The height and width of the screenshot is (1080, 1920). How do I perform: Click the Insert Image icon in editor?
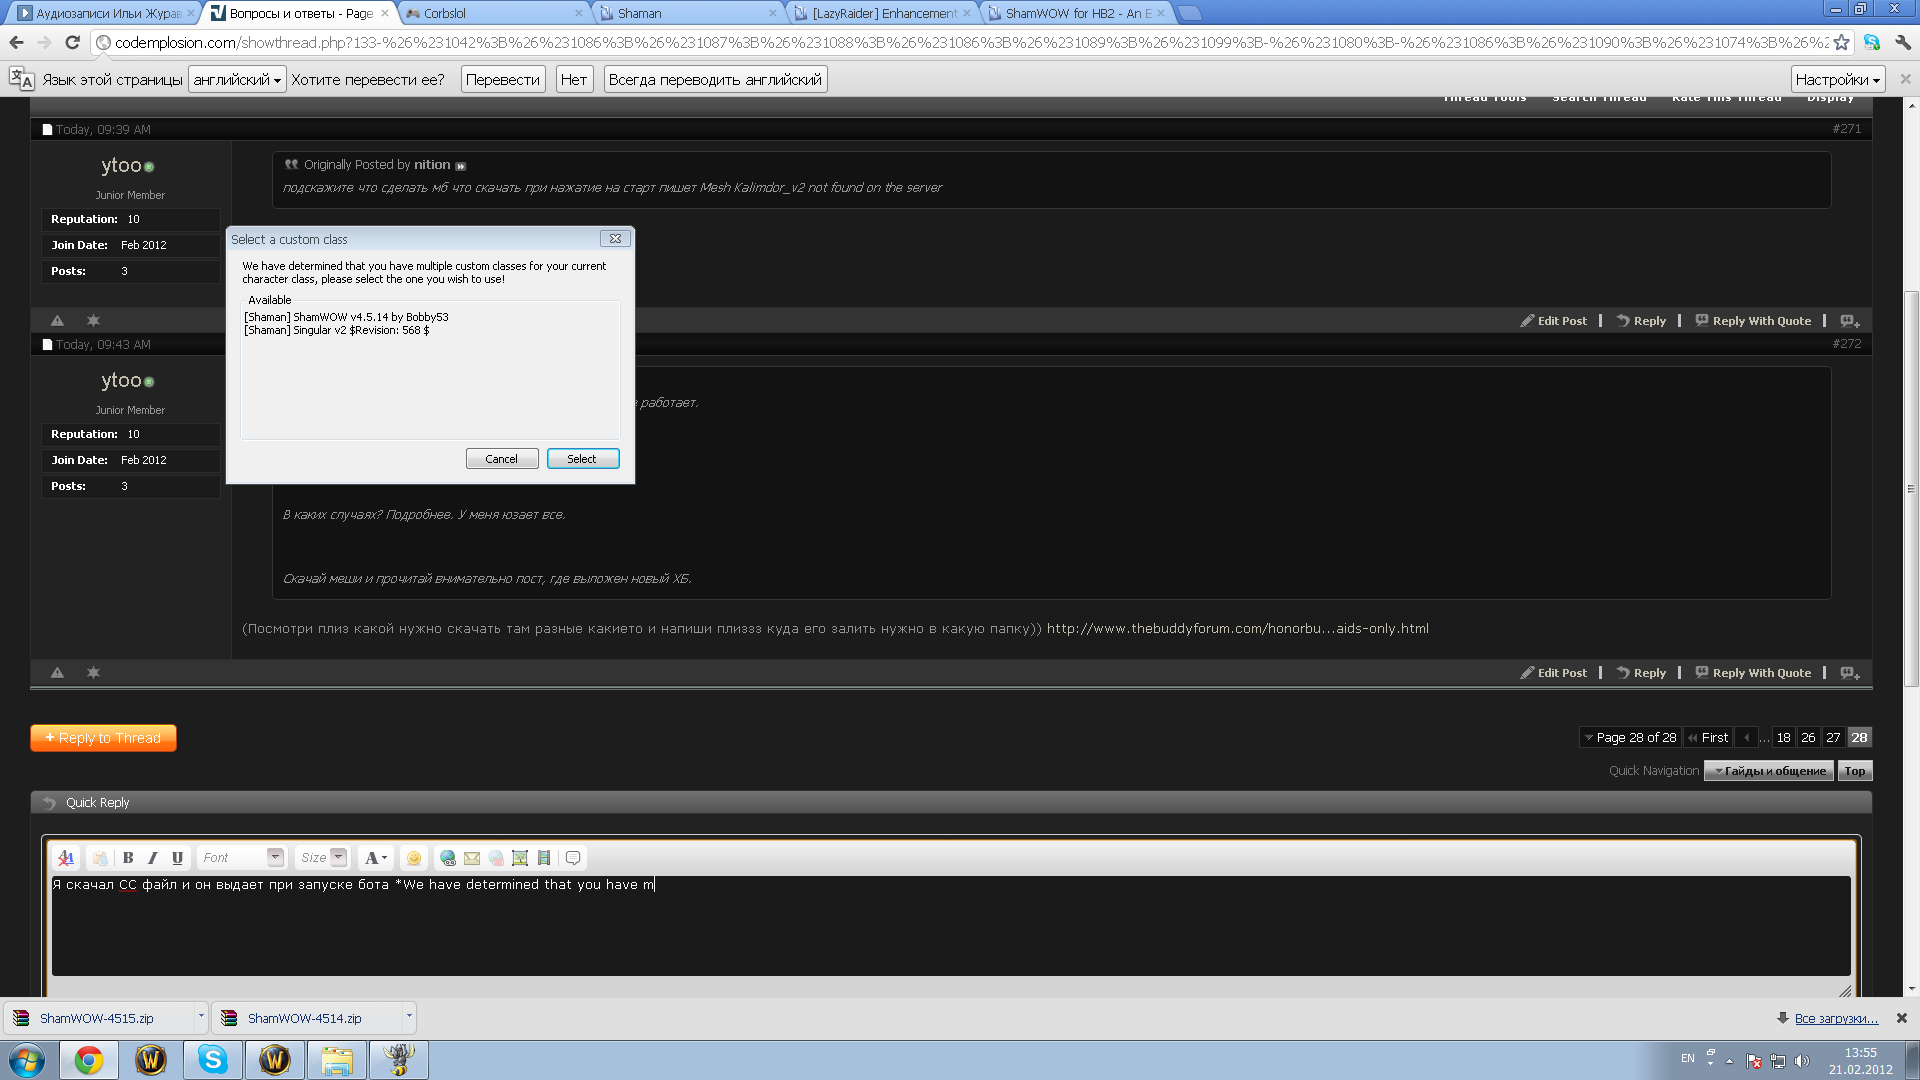point(520,858)
